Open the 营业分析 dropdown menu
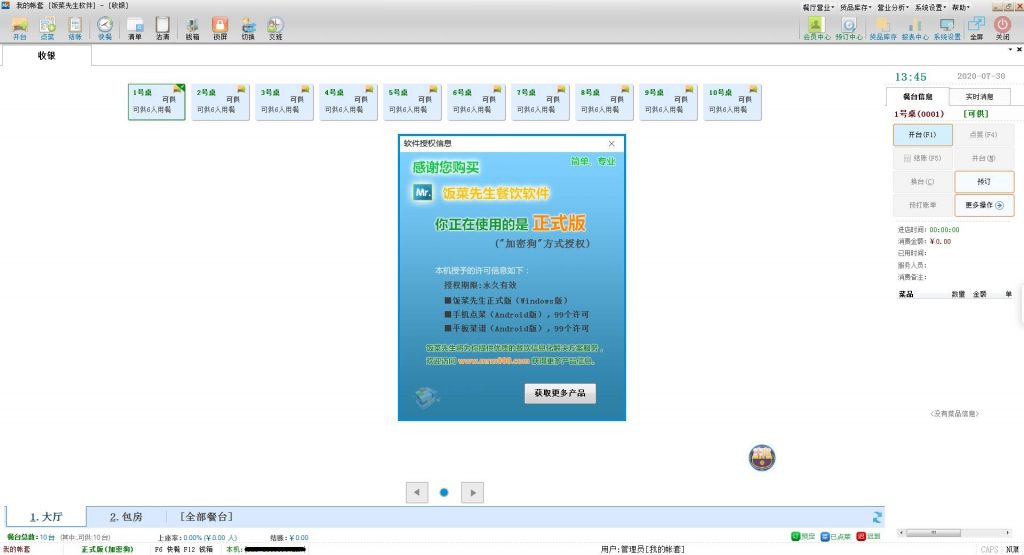 pyautogui.click(x=893, y=7)
